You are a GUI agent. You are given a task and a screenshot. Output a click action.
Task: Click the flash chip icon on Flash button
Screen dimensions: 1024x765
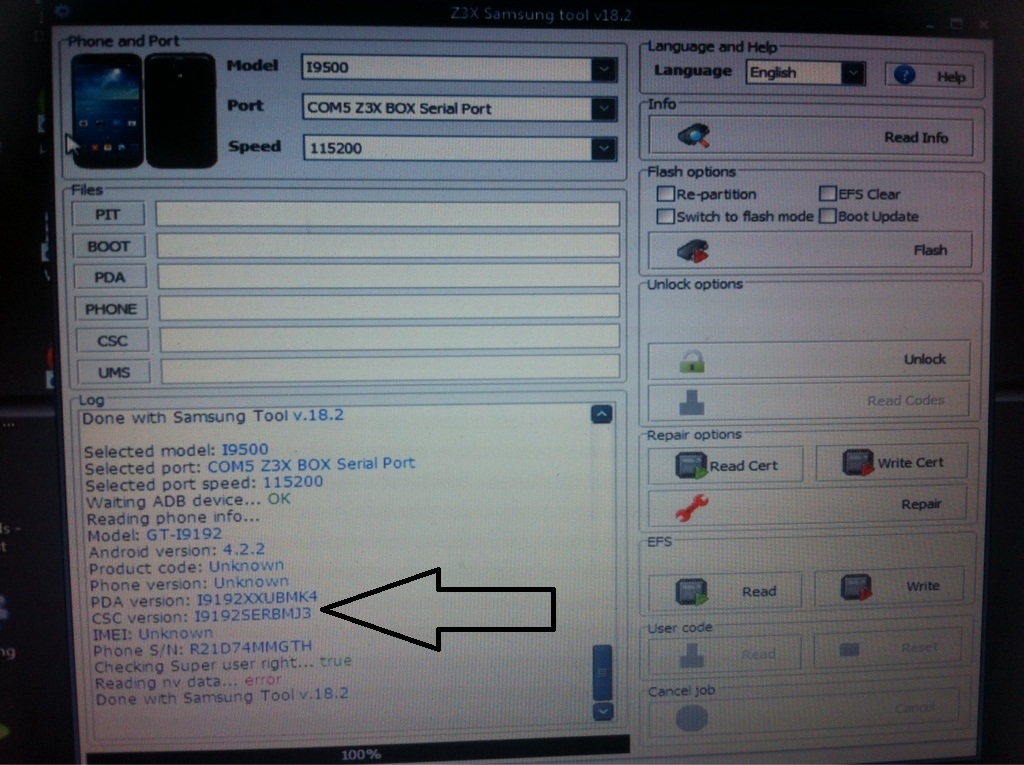[693, 250]
